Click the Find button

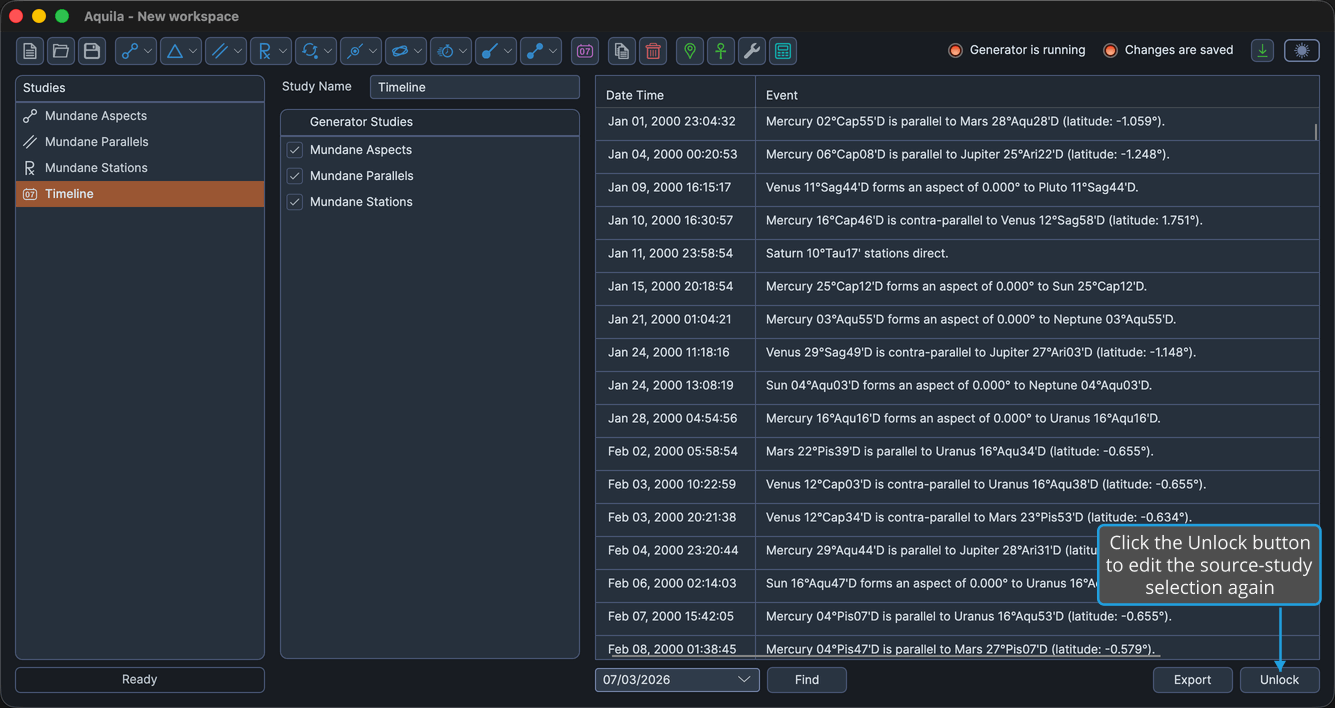(807, 680)
